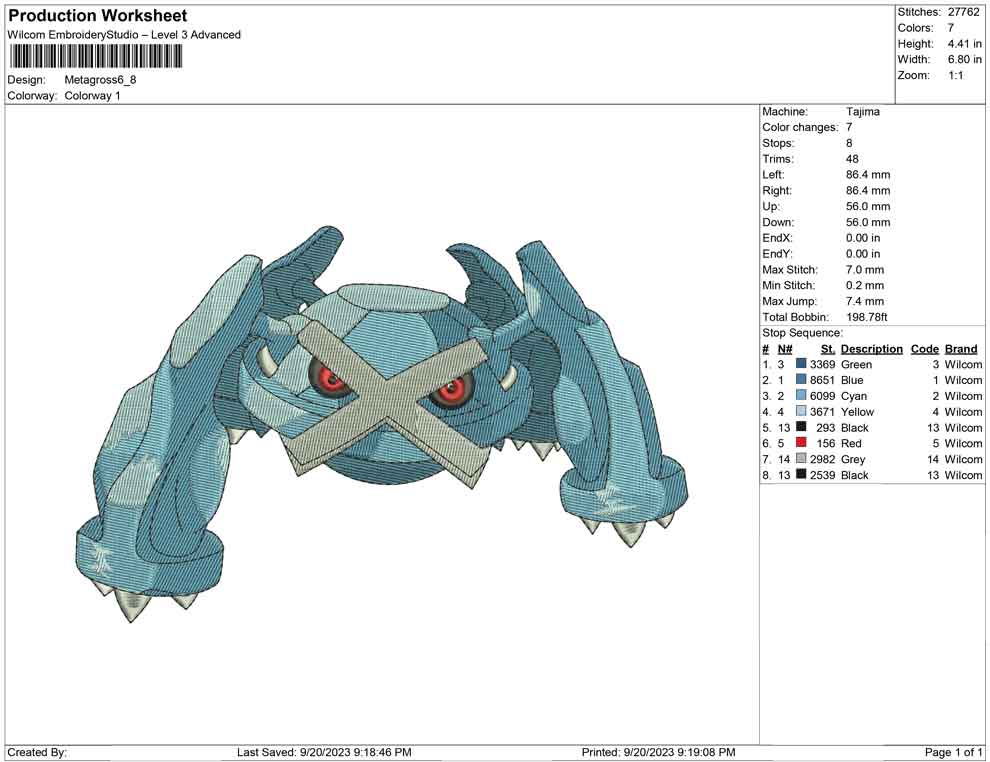
Task: Click the Machine value Tajima
Action: pos(862,111)
